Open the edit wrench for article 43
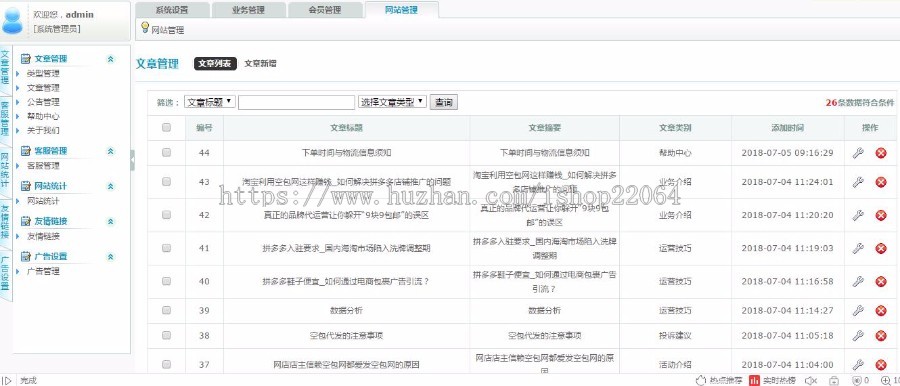The height and width of the screenshot is (386, 900). coord(858,182)
